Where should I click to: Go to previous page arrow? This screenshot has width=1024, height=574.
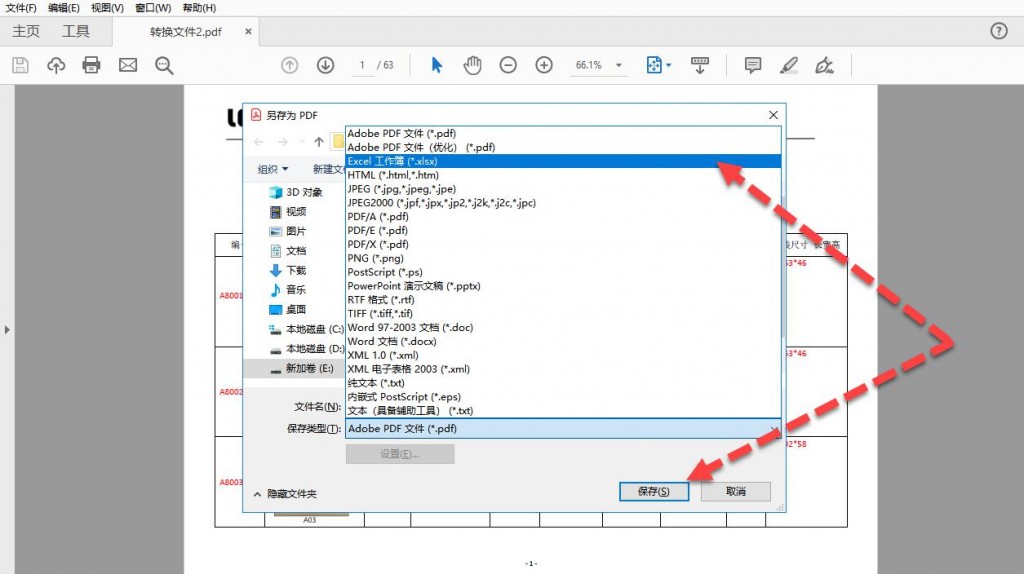coord(289,65)
